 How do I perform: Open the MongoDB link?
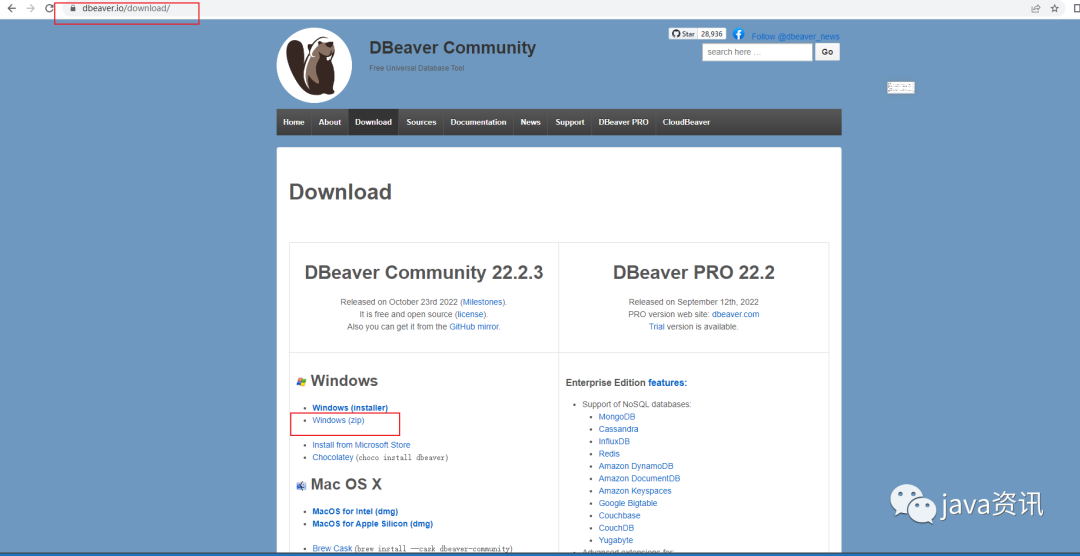click(x=616, y=417)
